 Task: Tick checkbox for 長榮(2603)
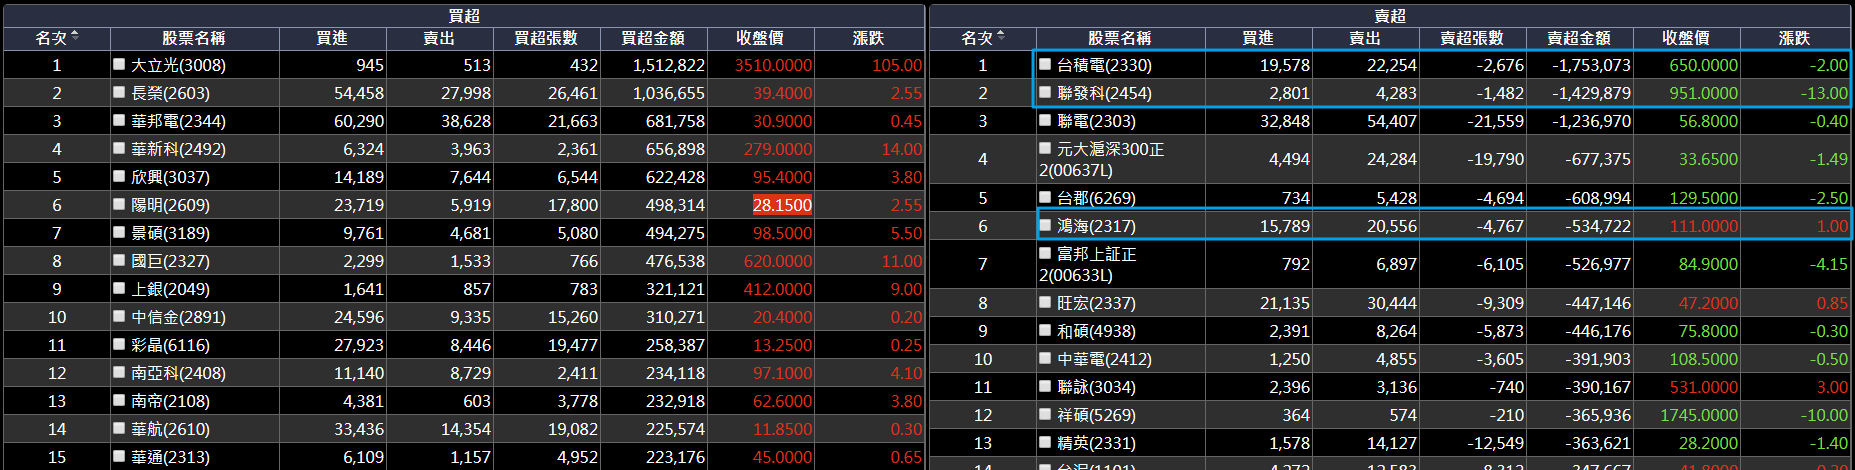pos(119,92)
